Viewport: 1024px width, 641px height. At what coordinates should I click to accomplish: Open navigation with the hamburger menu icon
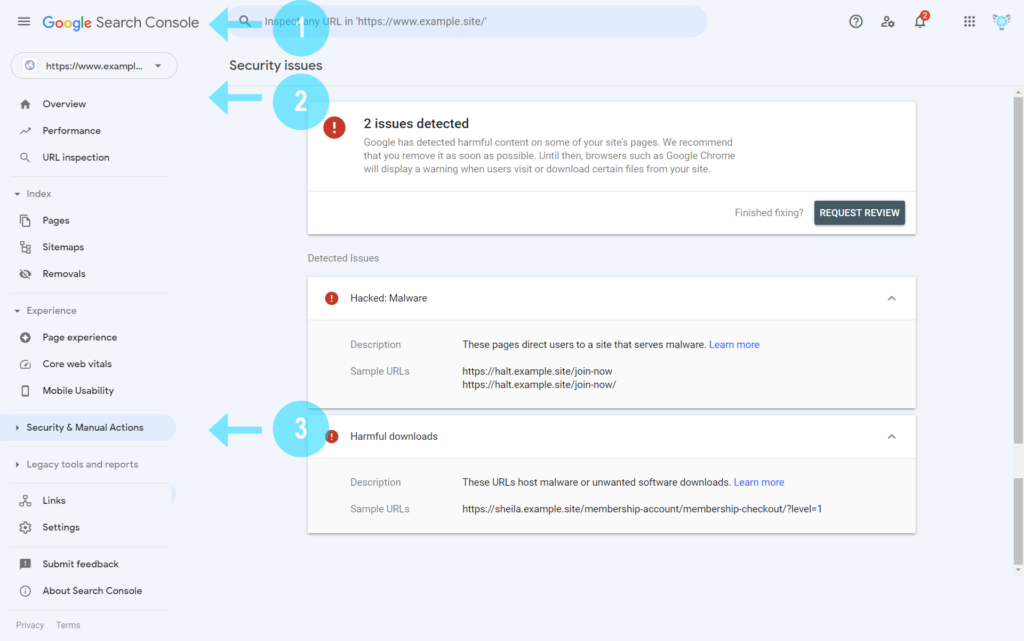pyautogui.click(x=24, y=21)
